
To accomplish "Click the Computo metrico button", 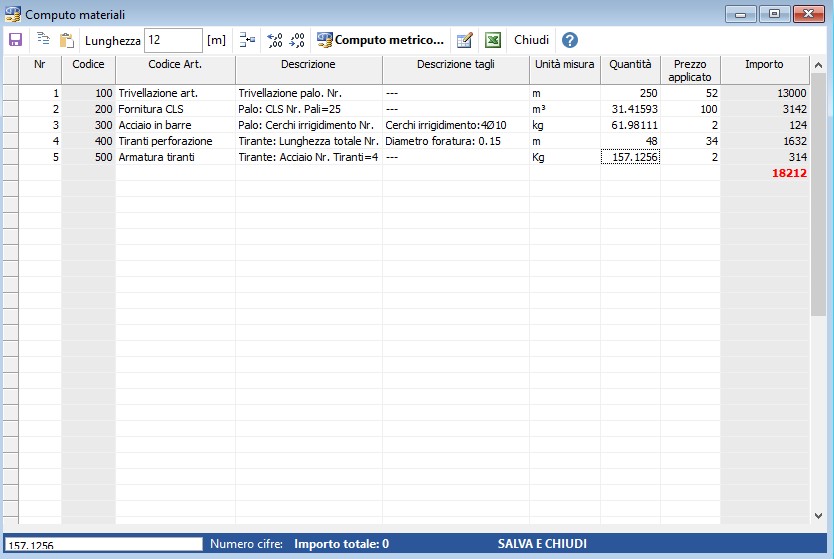I will tap(380, 40).
